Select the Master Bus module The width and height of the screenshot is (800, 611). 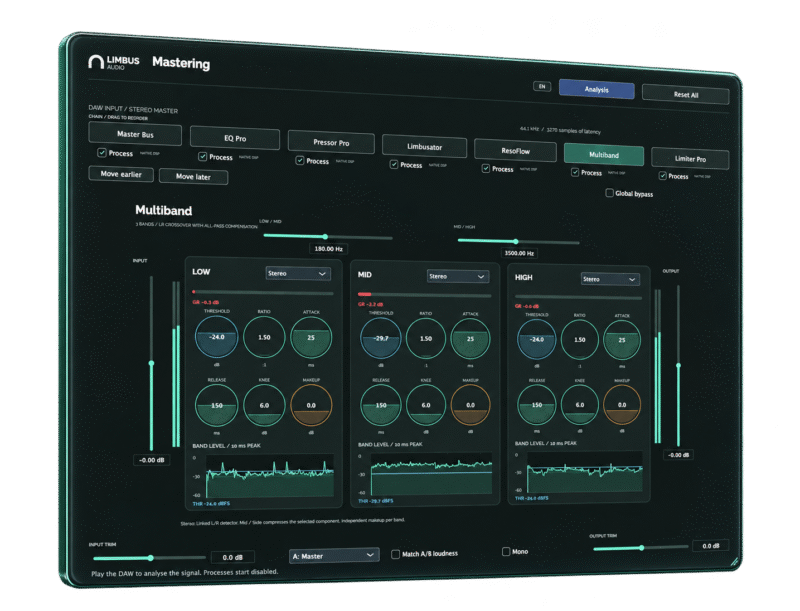(x=135, y=134)
